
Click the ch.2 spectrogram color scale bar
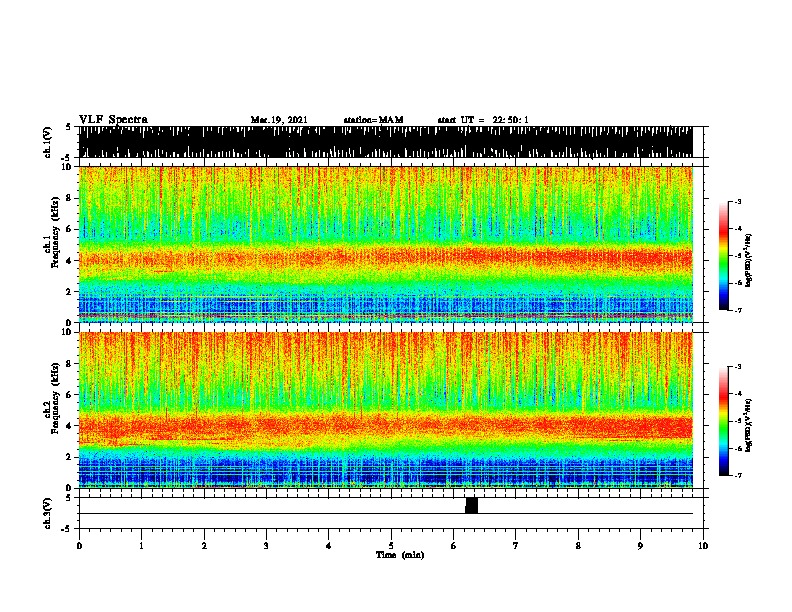tap(723, 421)
